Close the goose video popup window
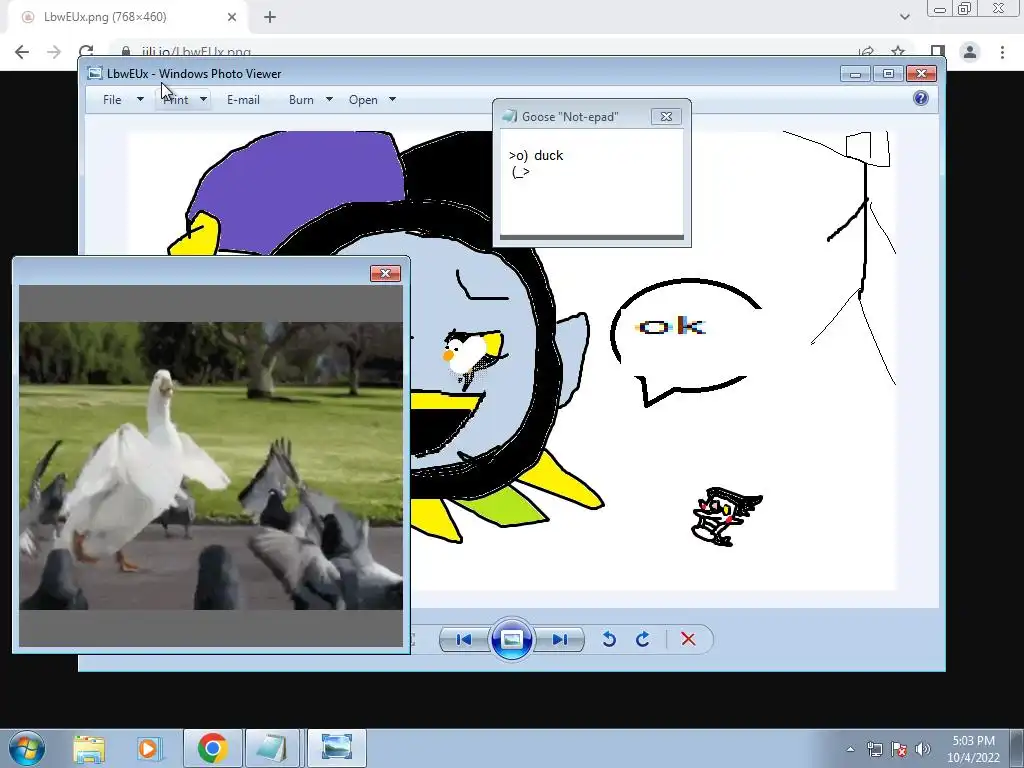Image resolution: width=1024 pixels, height=768 pixels. pyautogui.click(x=385, y=273)
